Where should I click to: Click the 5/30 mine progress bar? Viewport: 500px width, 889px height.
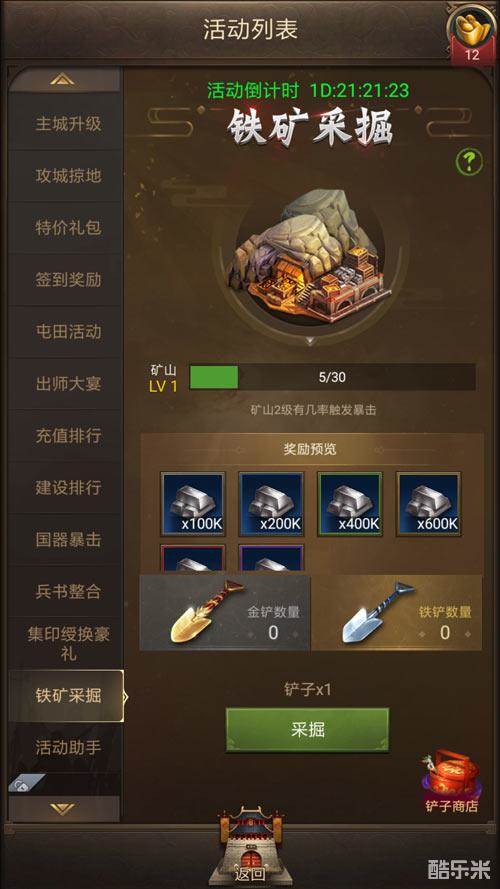coord(332,377)
